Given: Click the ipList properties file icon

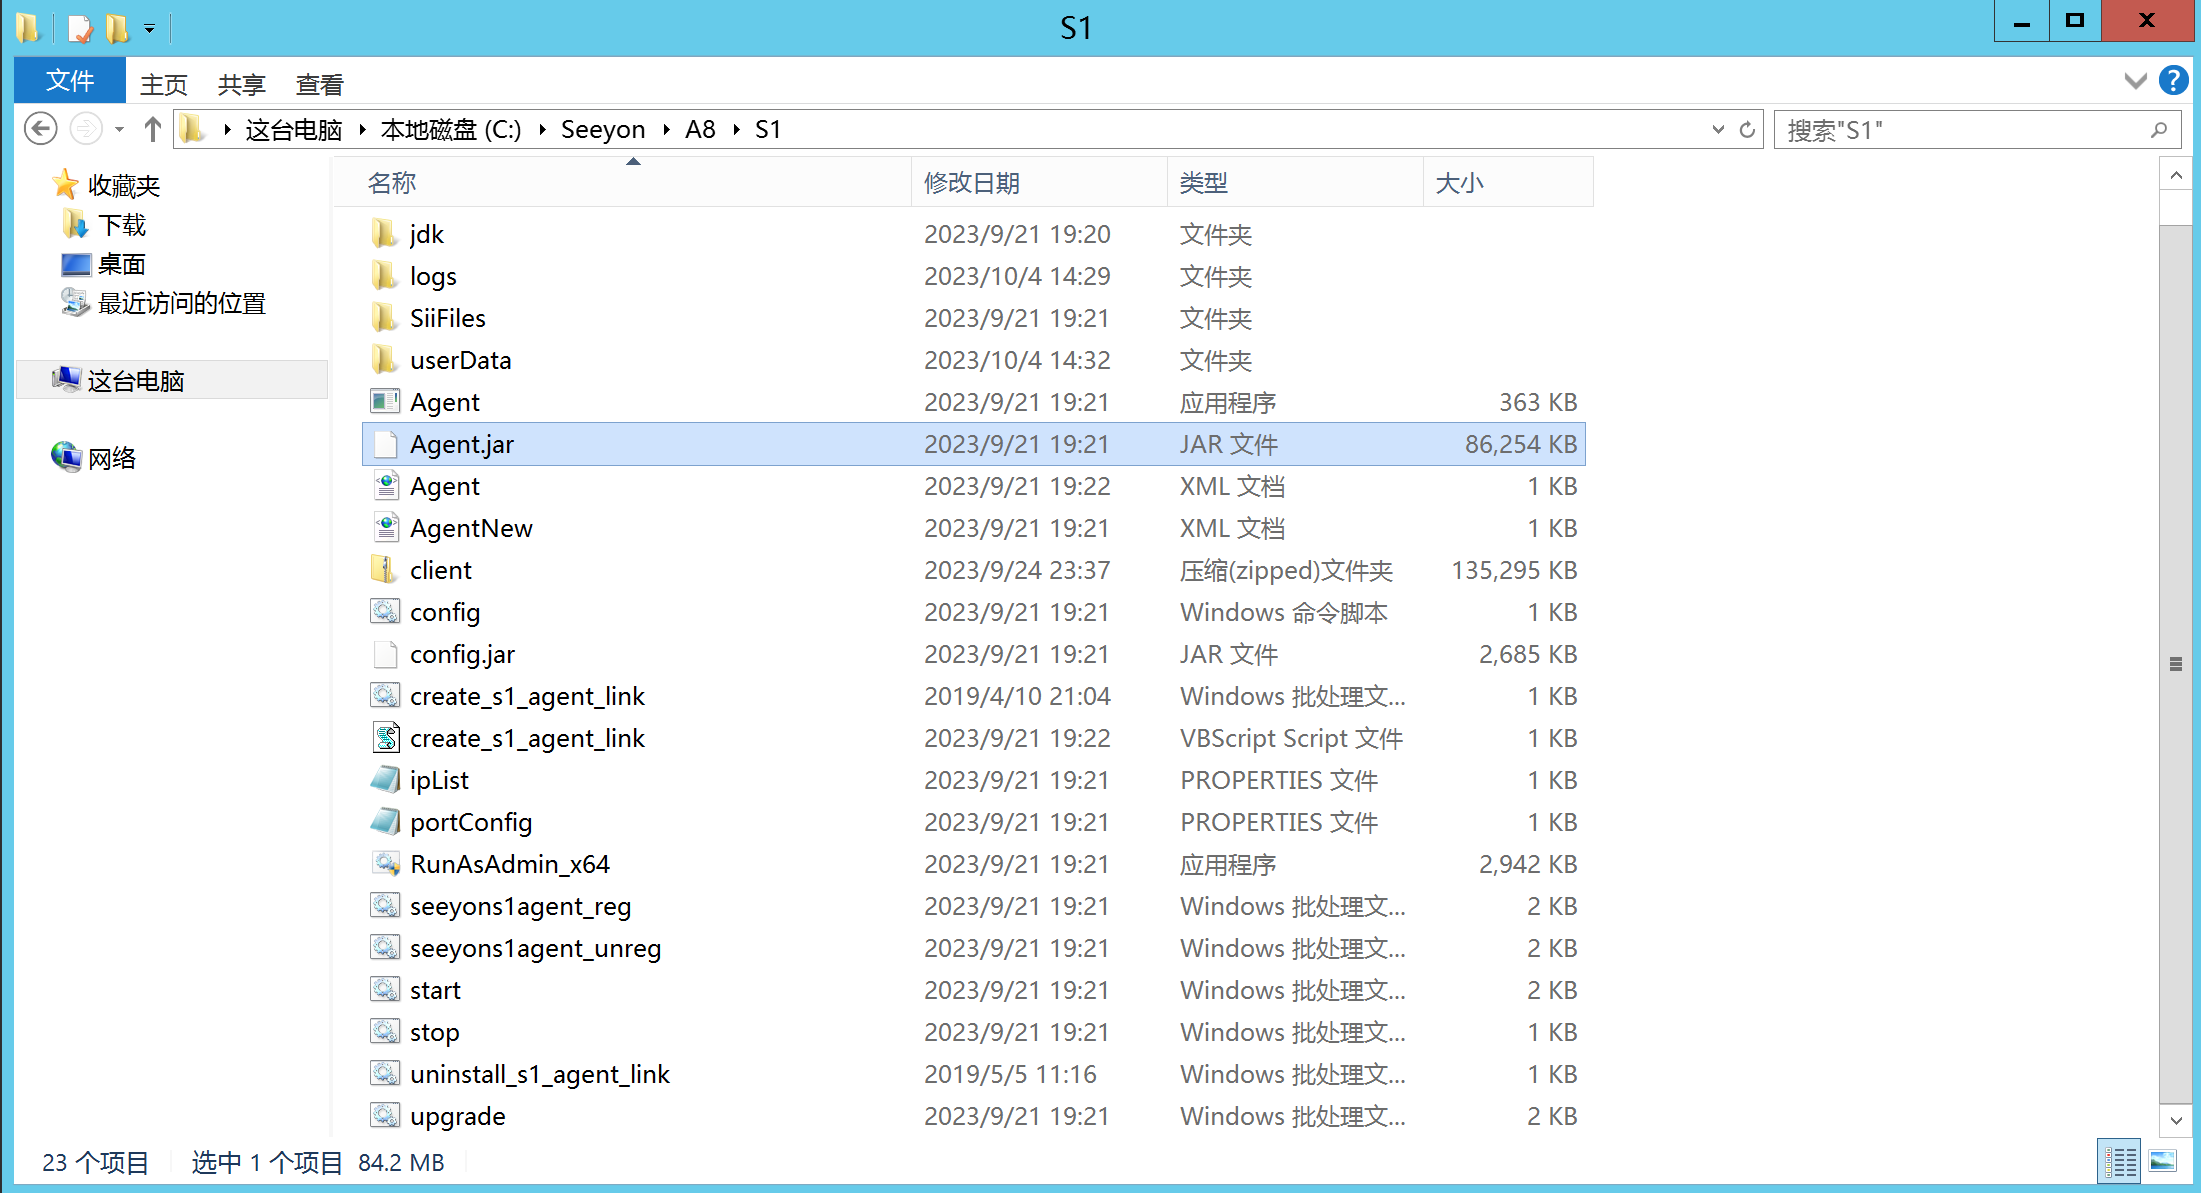Looking at the screenshot, I should [385, 780].
